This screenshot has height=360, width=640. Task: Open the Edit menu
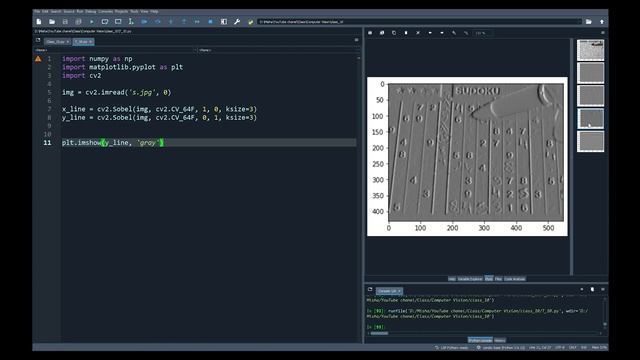45,11
